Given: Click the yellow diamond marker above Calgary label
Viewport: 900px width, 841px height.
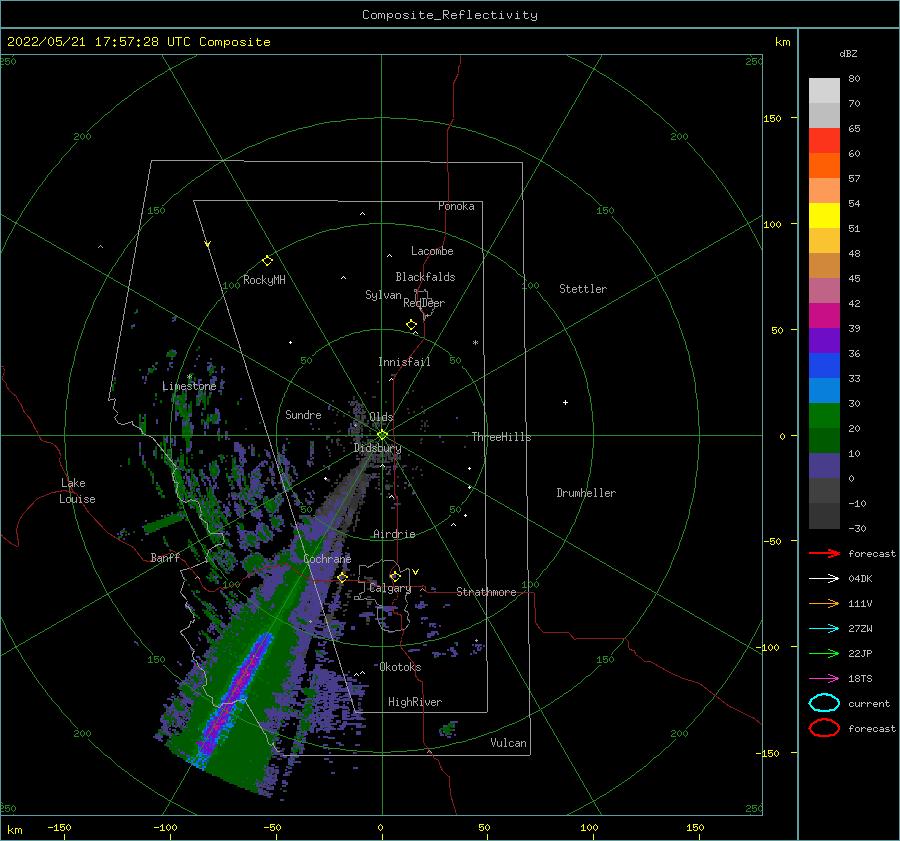Looking at the screenshot, I should (395, 576).
